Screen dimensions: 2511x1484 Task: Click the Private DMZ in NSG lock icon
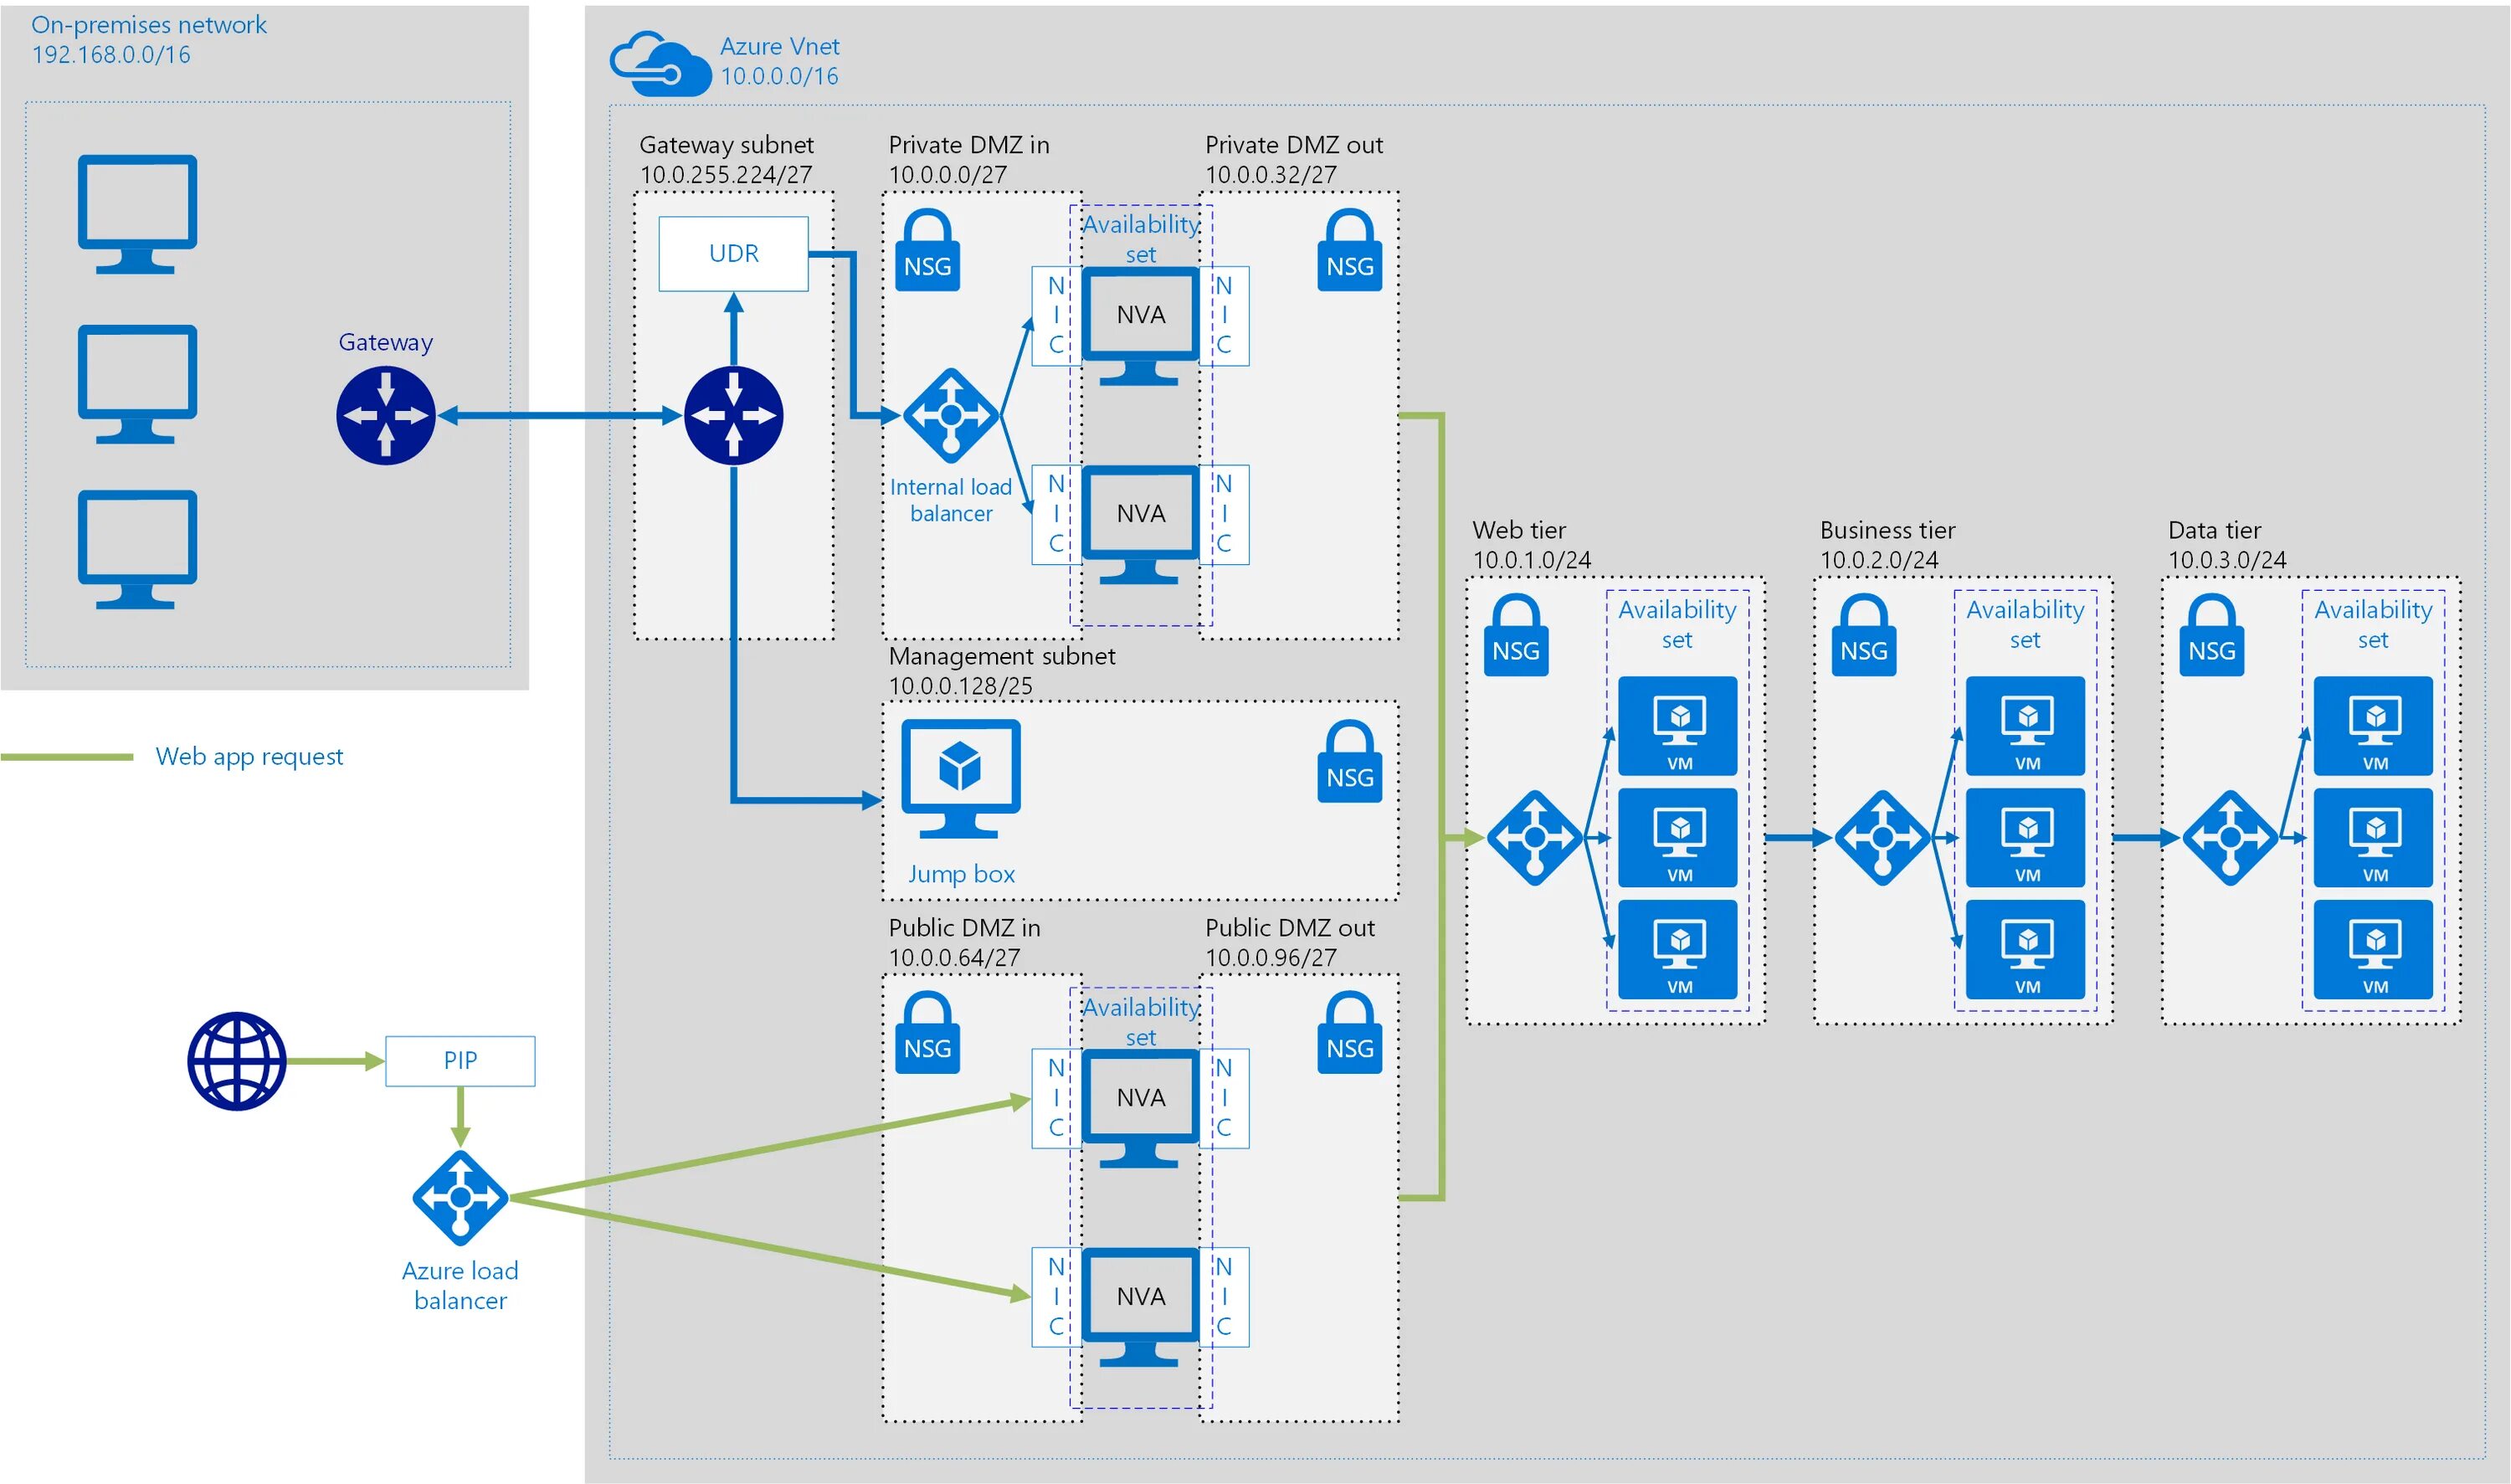(x=927, y=251)
